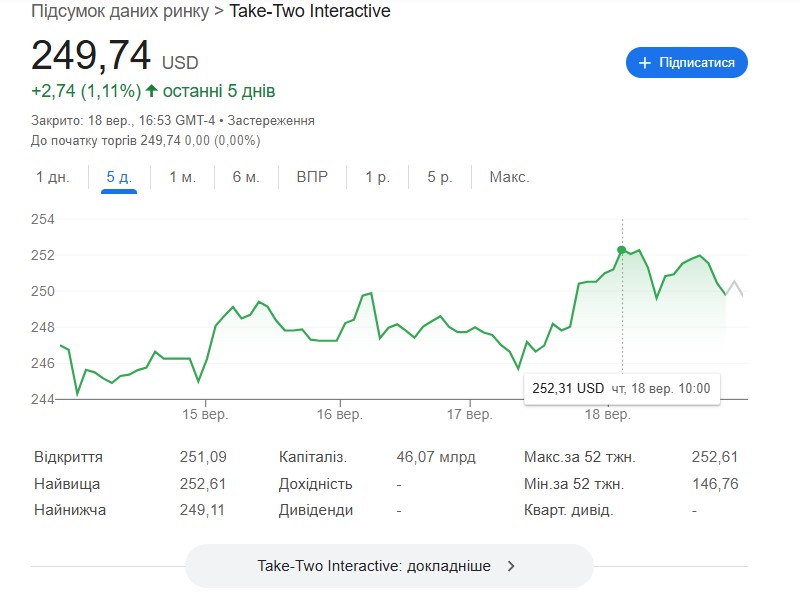
Task: Click the 'Застереження' disclaimer link
Action: (271, 120)
